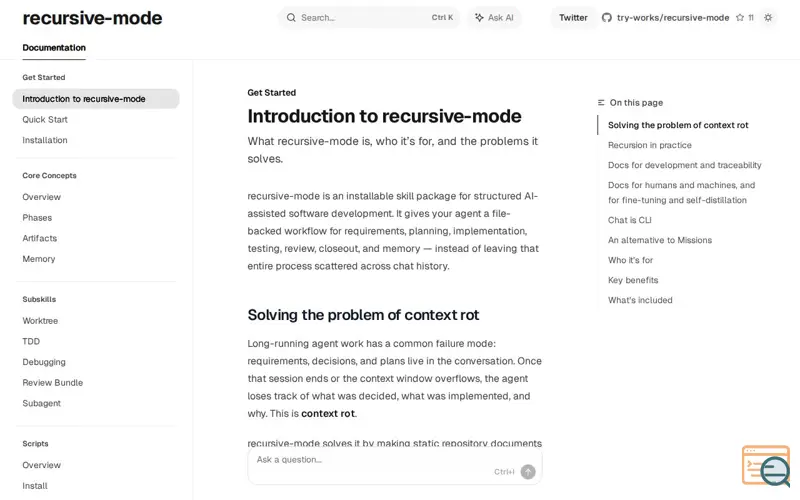Image resolution: width=800 pixels, height=500 pixels.
Task: Click the star count 11
Action: 751,18
